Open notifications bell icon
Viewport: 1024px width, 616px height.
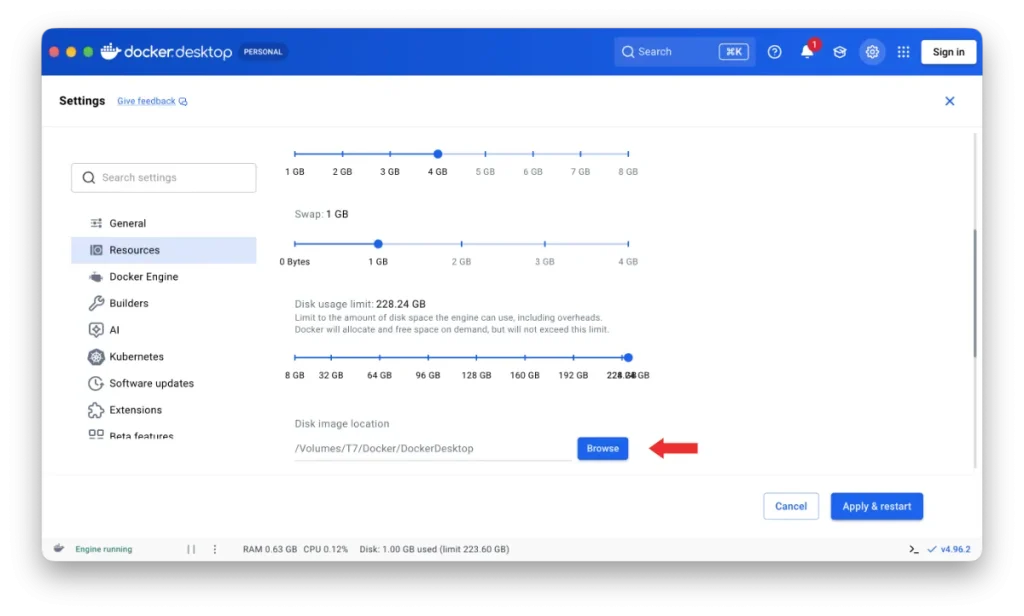coord(807,52)
